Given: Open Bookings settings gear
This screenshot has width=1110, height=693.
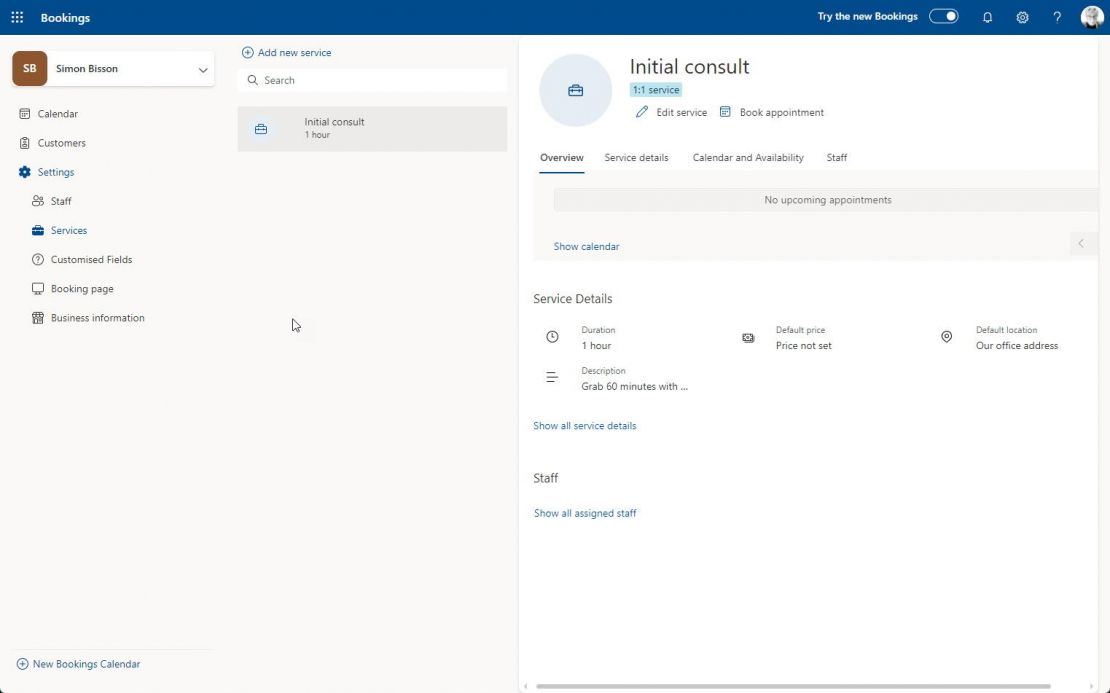Looking at the screenshot, I should (1022, 17).
